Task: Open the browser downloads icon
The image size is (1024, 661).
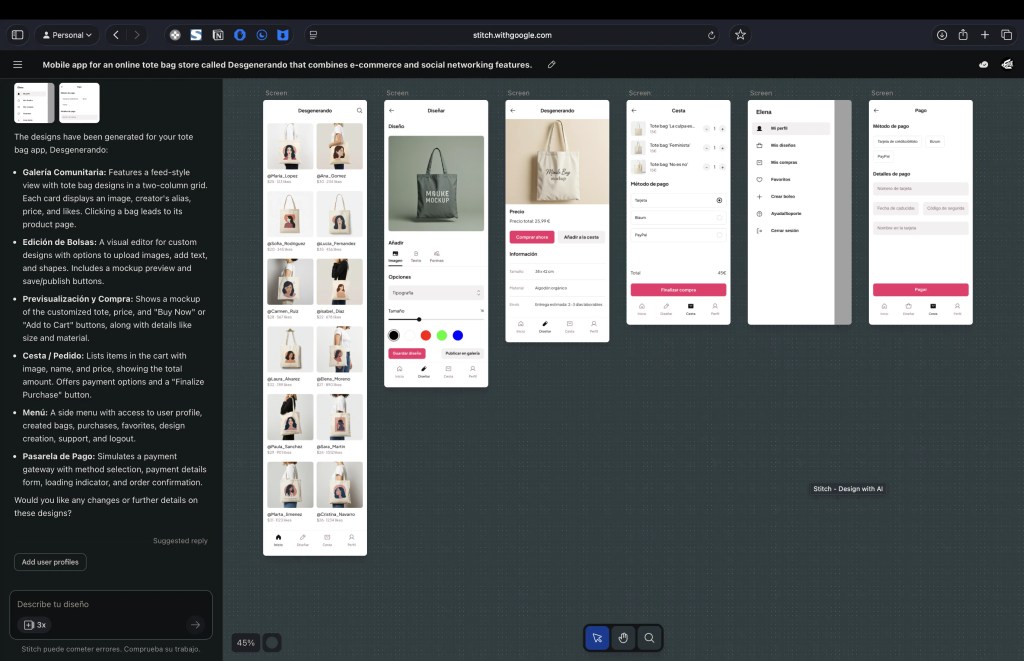Action: coord(941,34)
